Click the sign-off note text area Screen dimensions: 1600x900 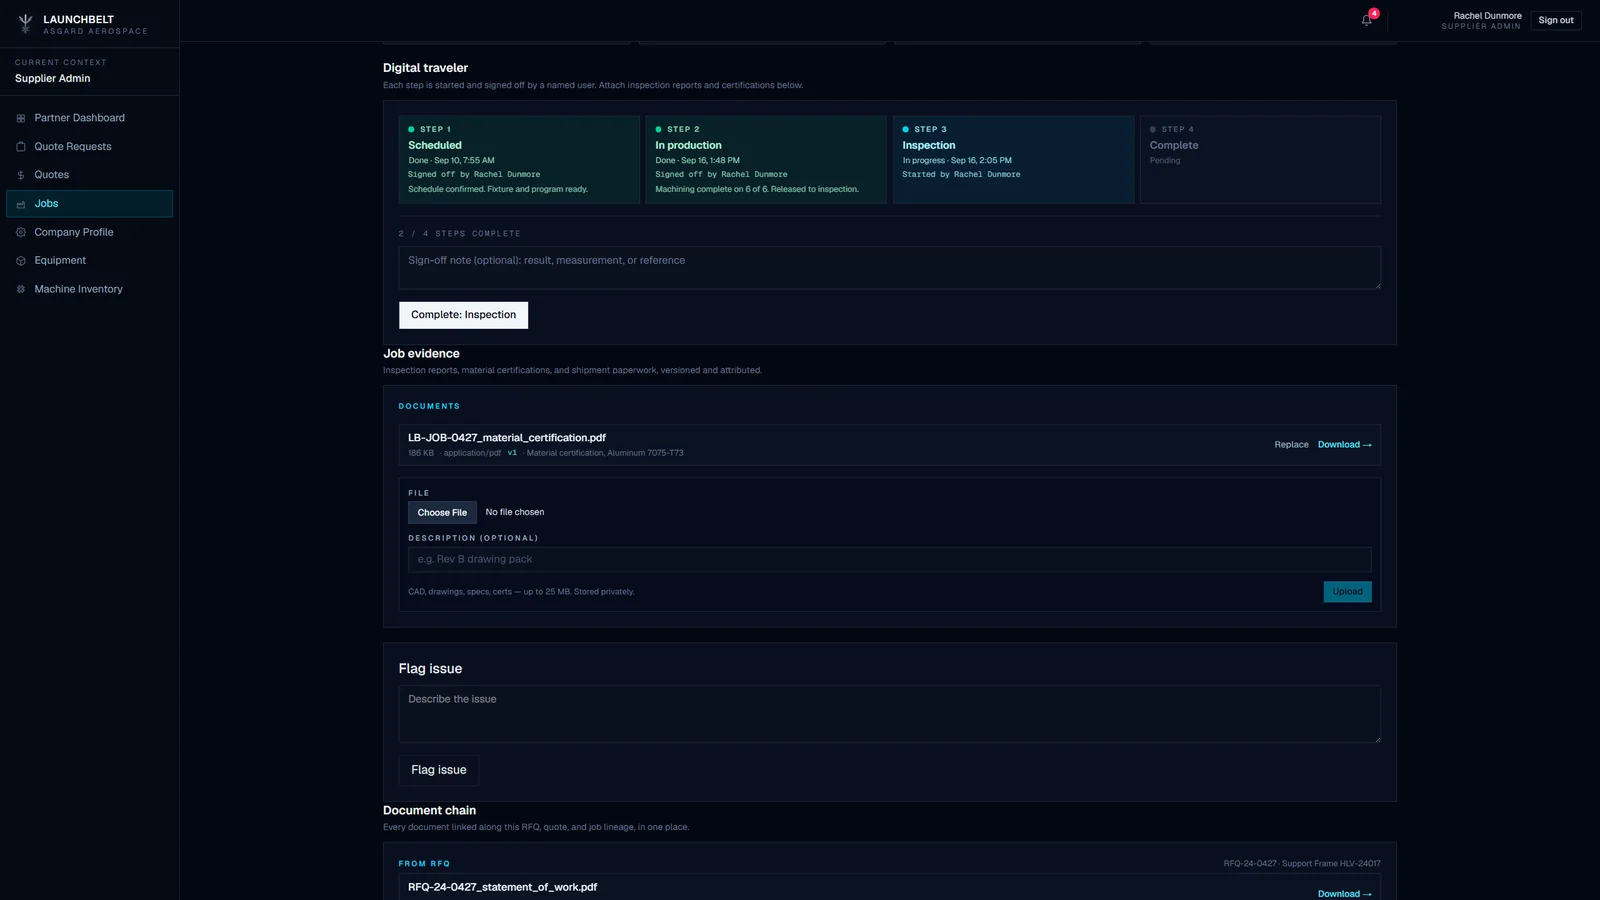(890, 268)
